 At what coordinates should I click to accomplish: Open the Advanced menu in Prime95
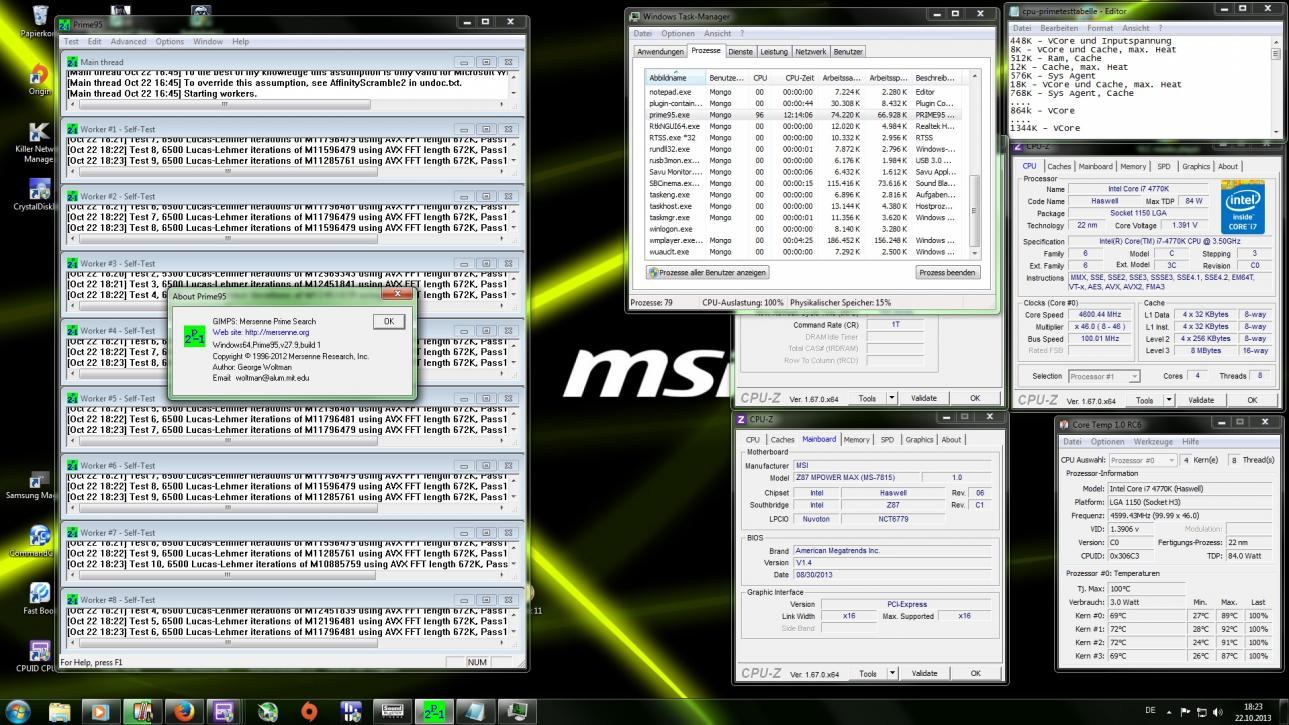pyautogui.click(x=128, y=42)
